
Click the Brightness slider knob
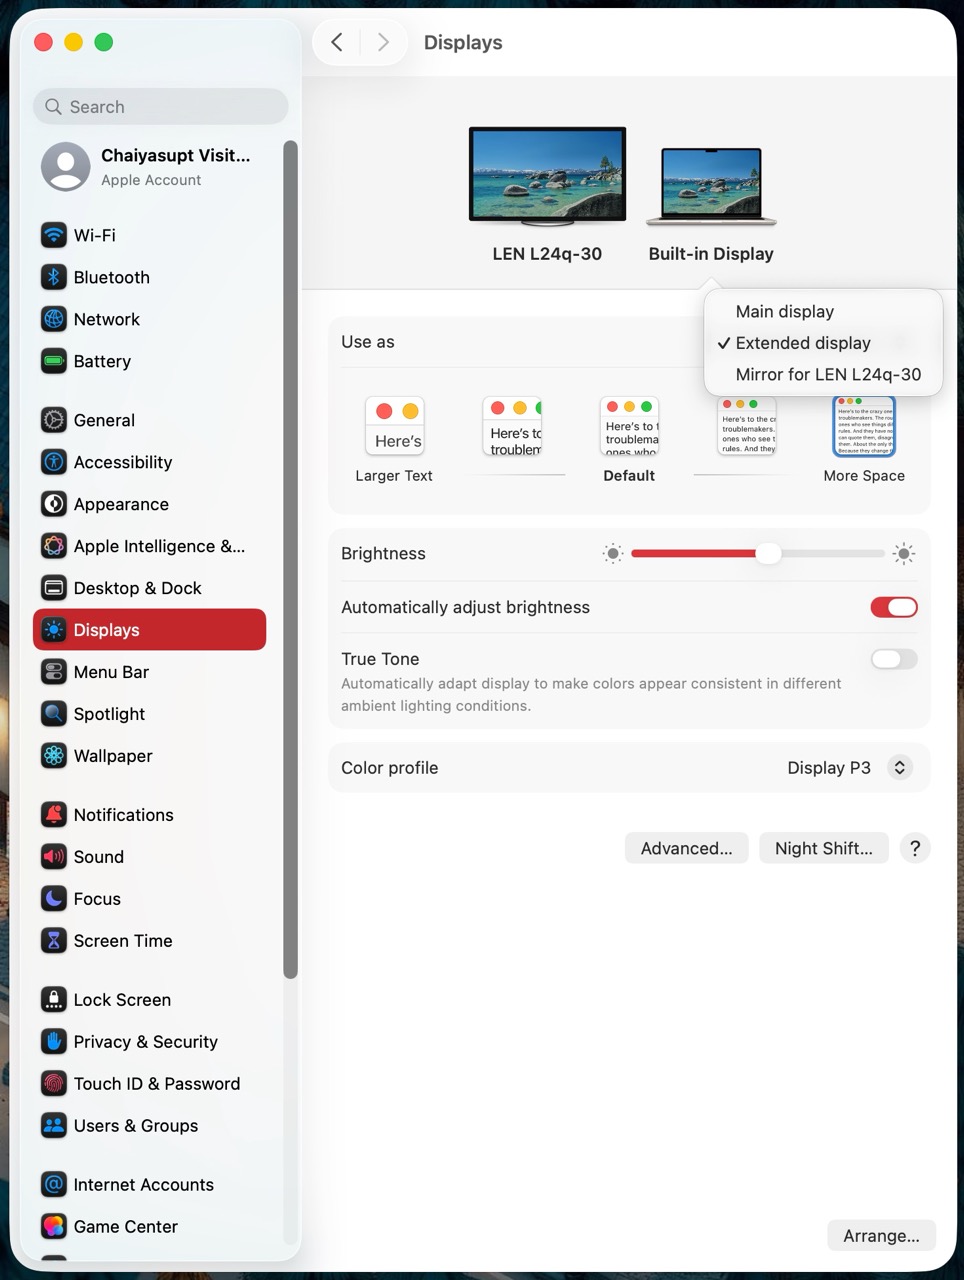(768, 553)
